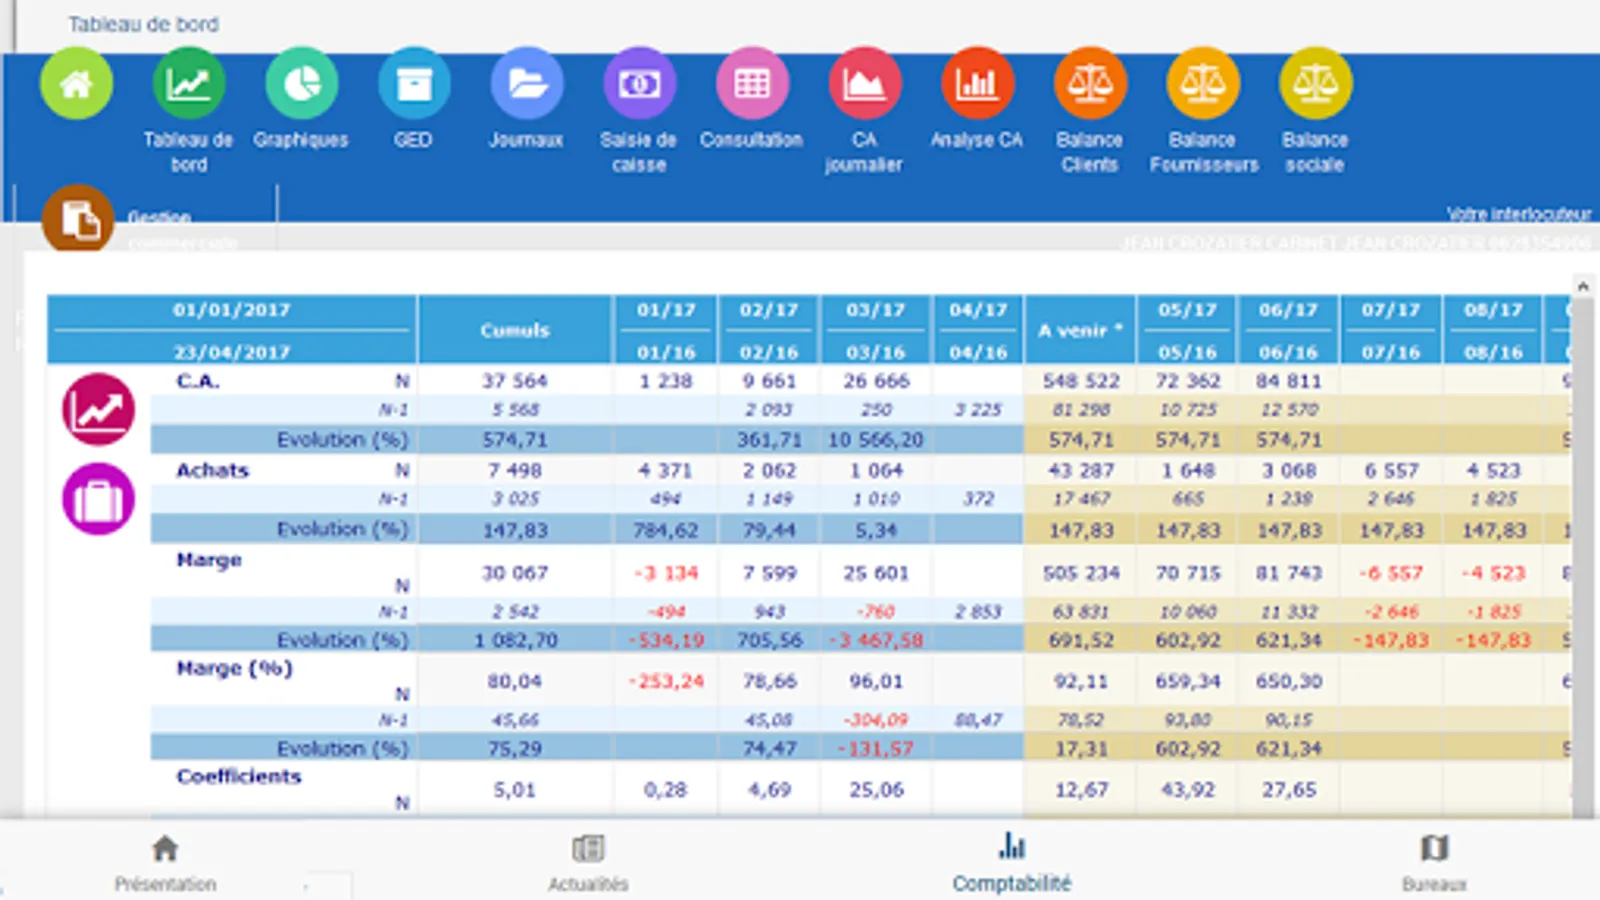Open the Analyse CA bar chart icon
Screen dimensions: 1600x900
coord(977,84)
